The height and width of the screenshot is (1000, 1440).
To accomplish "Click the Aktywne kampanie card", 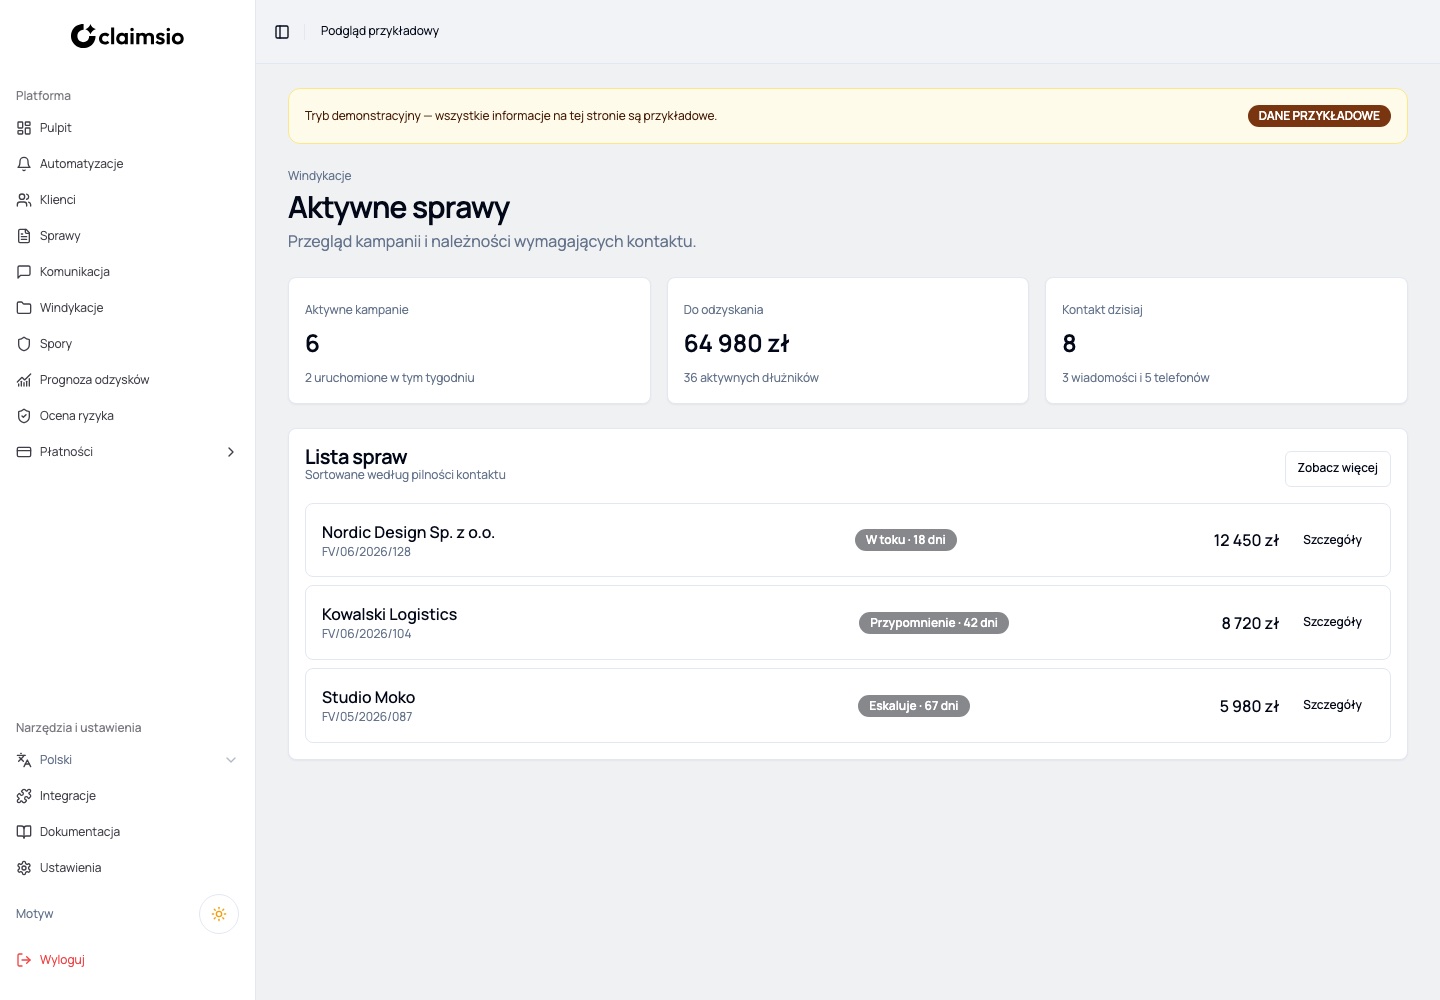I will 469,341.
